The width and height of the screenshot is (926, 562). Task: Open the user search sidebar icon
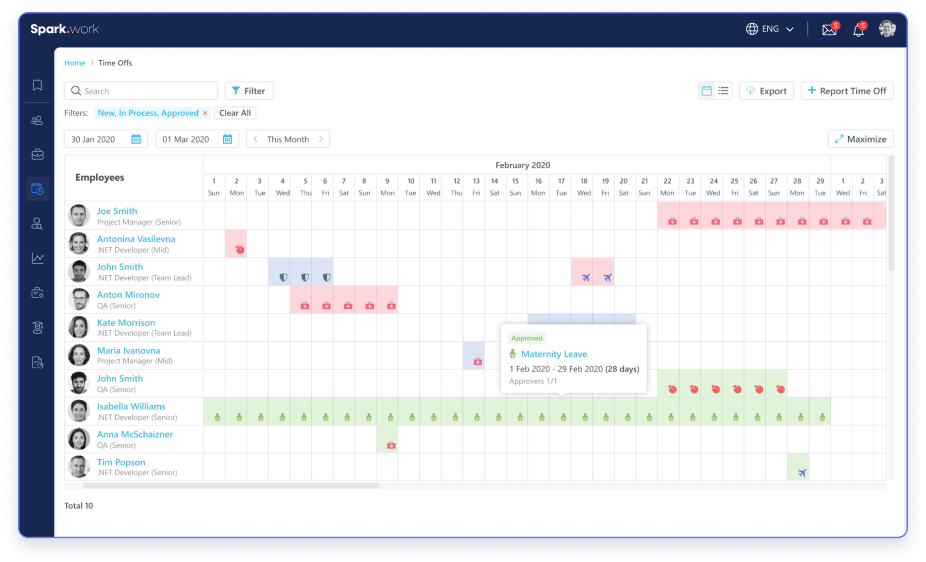point(37,223)
